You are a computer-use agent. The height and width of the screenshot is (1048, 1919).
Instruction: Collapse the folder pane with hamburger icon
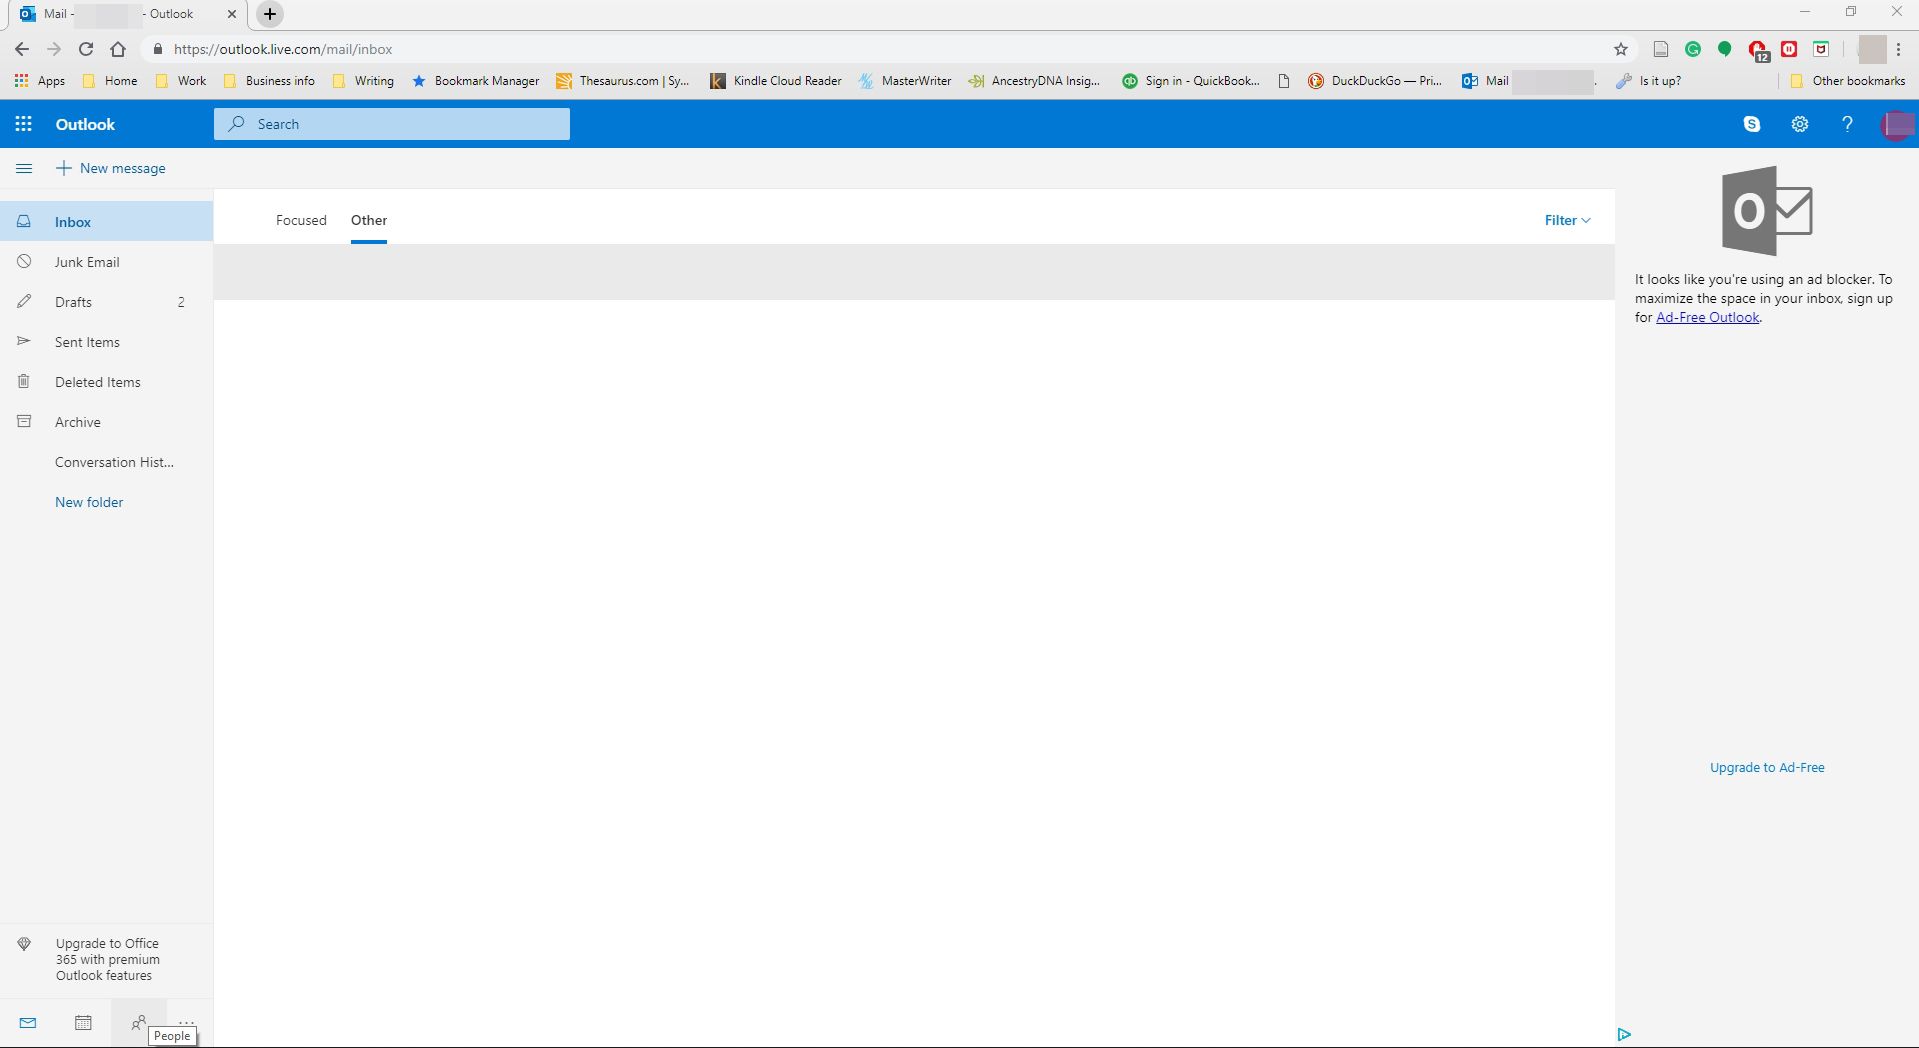click(24, 168)
